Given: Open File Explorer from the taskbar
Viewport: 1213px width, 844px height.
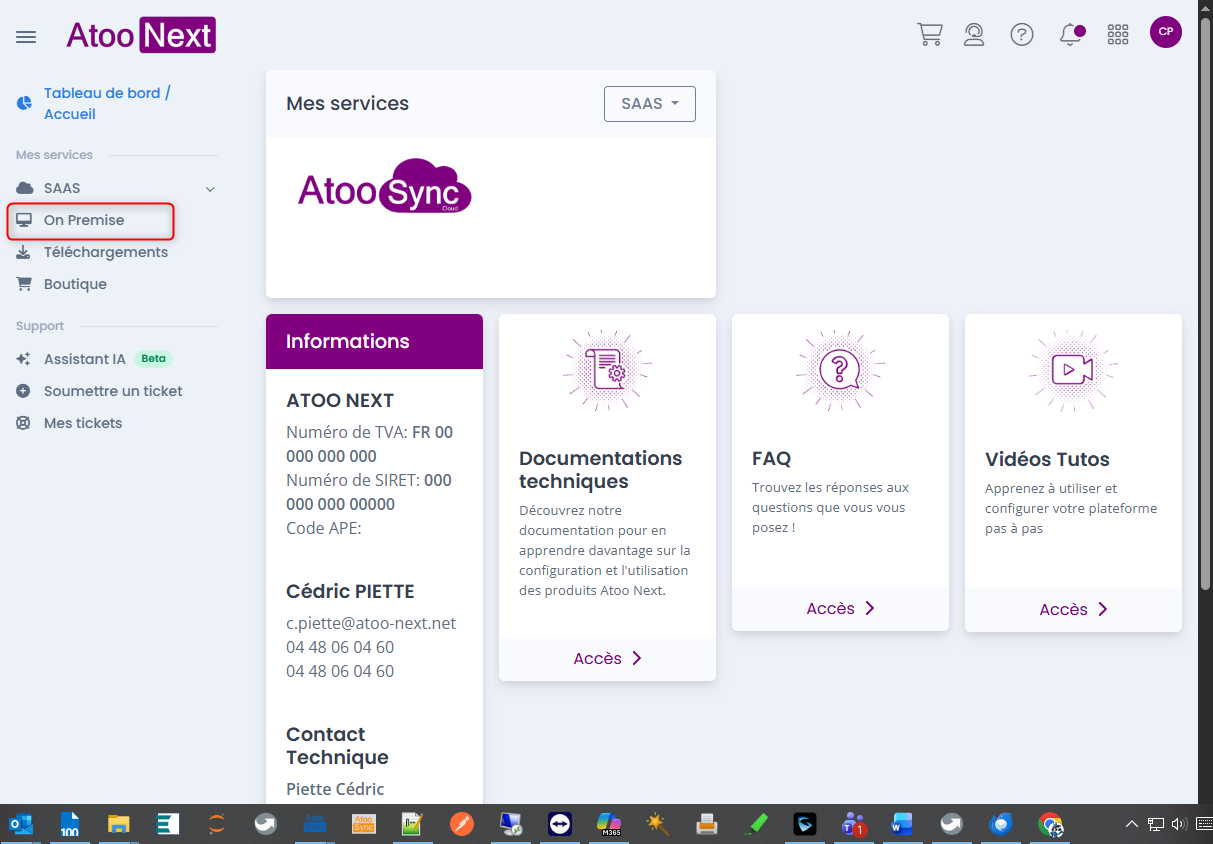Looking at the screenshot, I should 119,824.
